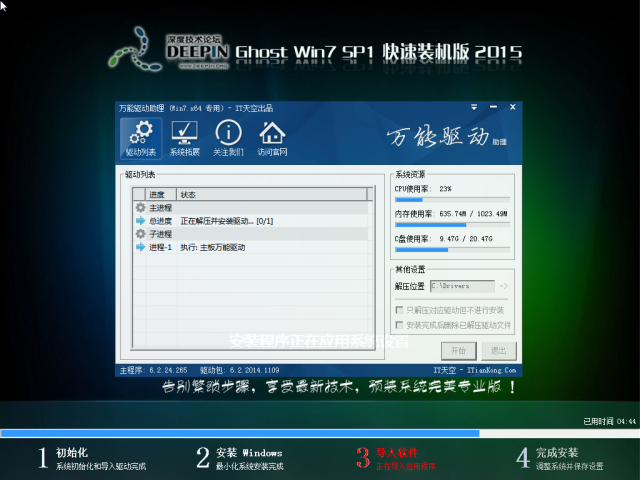Image resolution: width=640 pixels, height=480 pixels.
Task: Click the 驱动包 version text 6.2.2014.1109
Action: (254, 370)
